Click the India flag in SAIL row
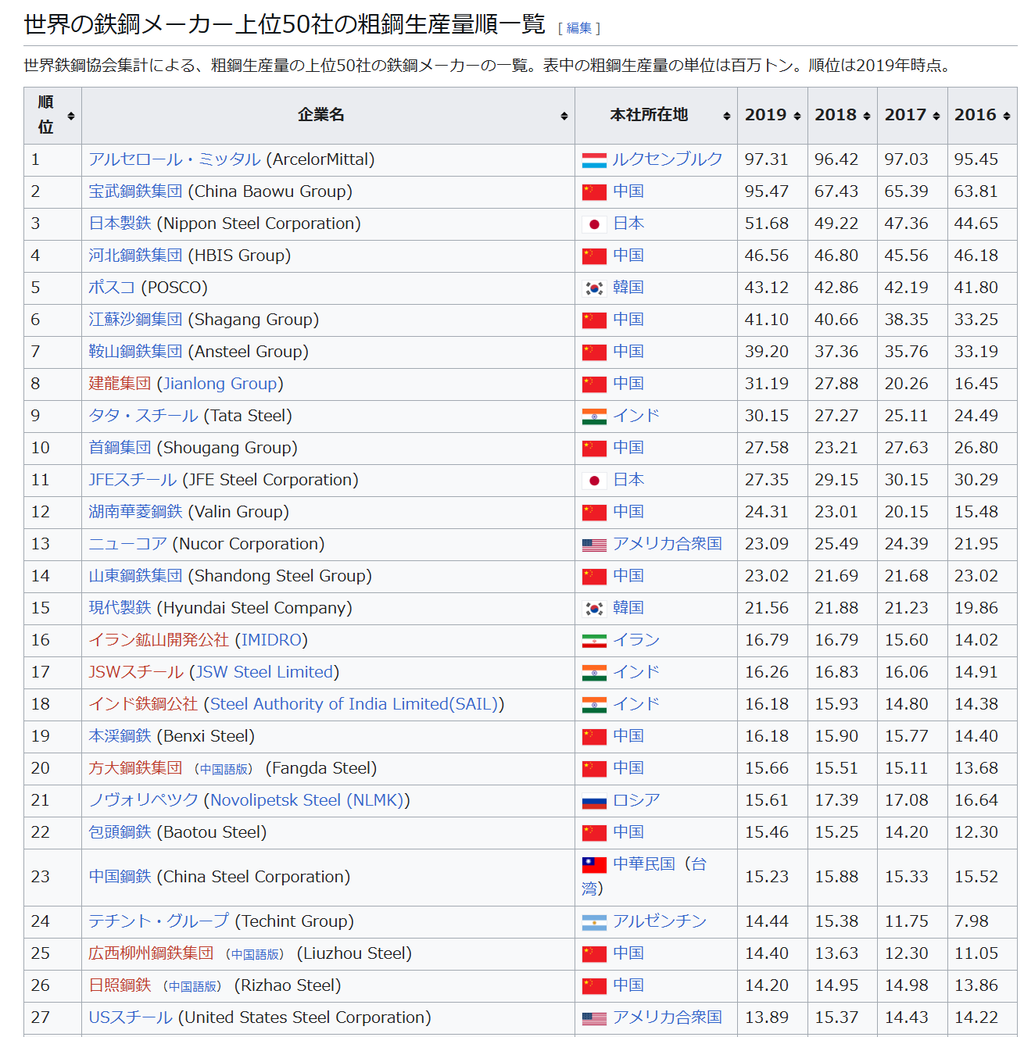The image size is (1024, 1037). 594,705
